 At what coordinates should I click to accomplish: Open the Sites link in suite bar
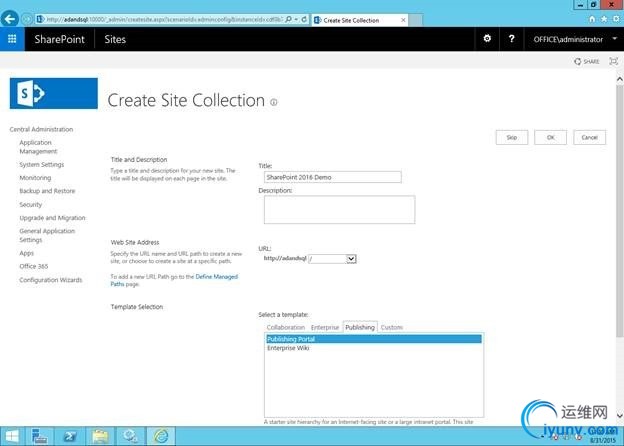pos(115,39)
